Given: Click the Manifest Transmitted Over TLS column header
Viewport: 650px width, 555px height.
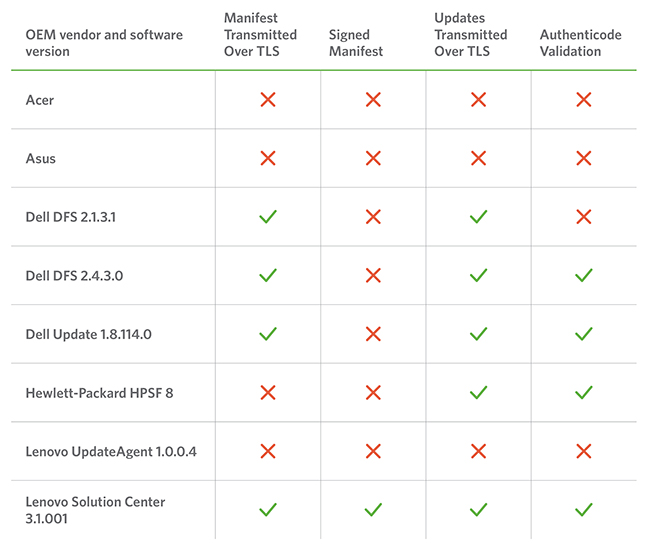Looking at the screenshot, I should click(x=260, y=34).
